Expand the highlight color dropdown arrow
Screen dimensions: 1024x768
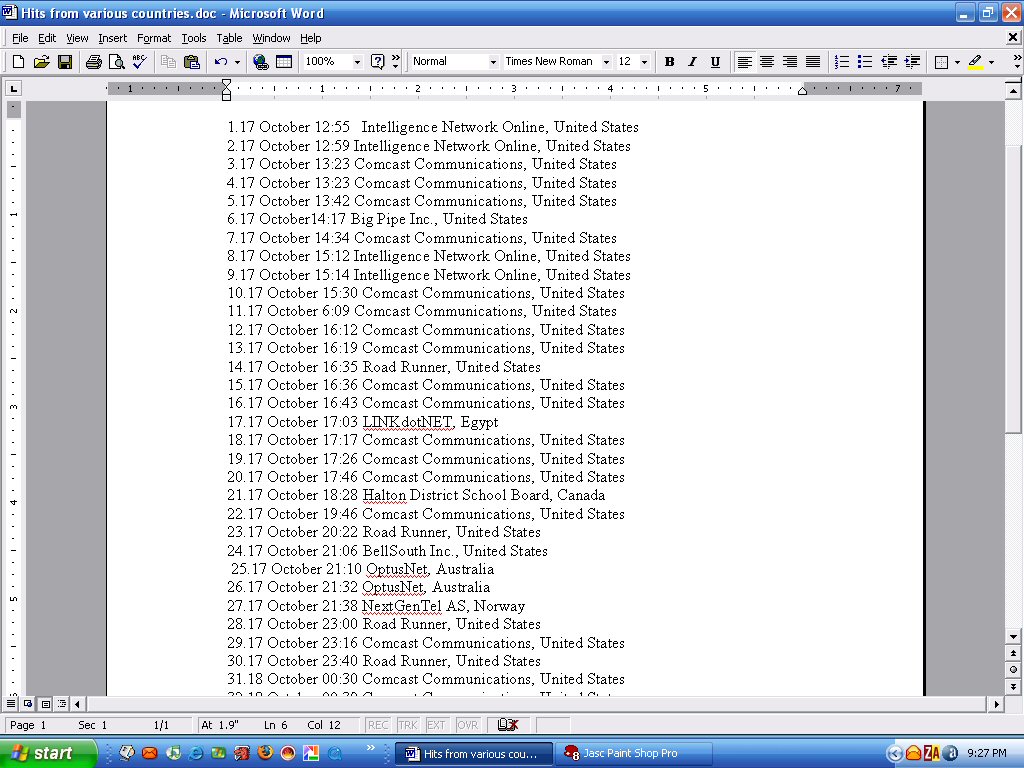click(x=991, y=62)
